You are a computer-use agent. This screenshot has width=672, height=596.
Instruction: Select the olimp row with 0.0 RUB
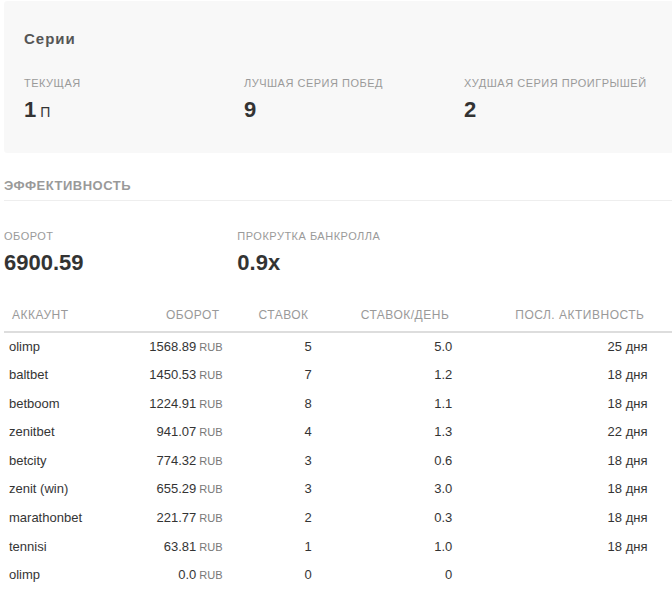(338, 575)
